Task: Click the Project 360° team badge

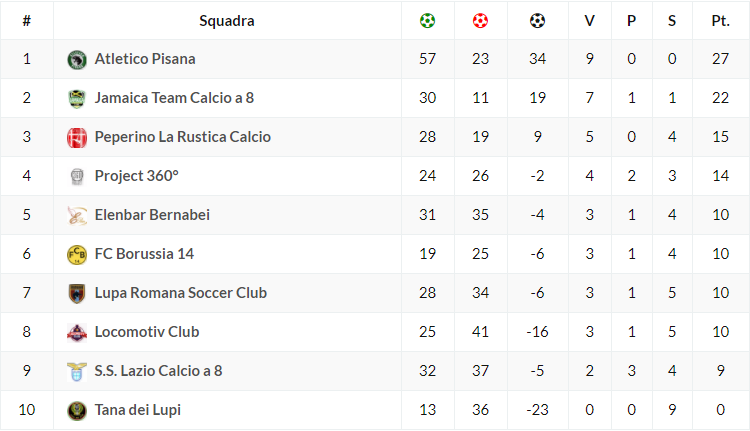Action: pyautogui.click(x=77, y=176)
